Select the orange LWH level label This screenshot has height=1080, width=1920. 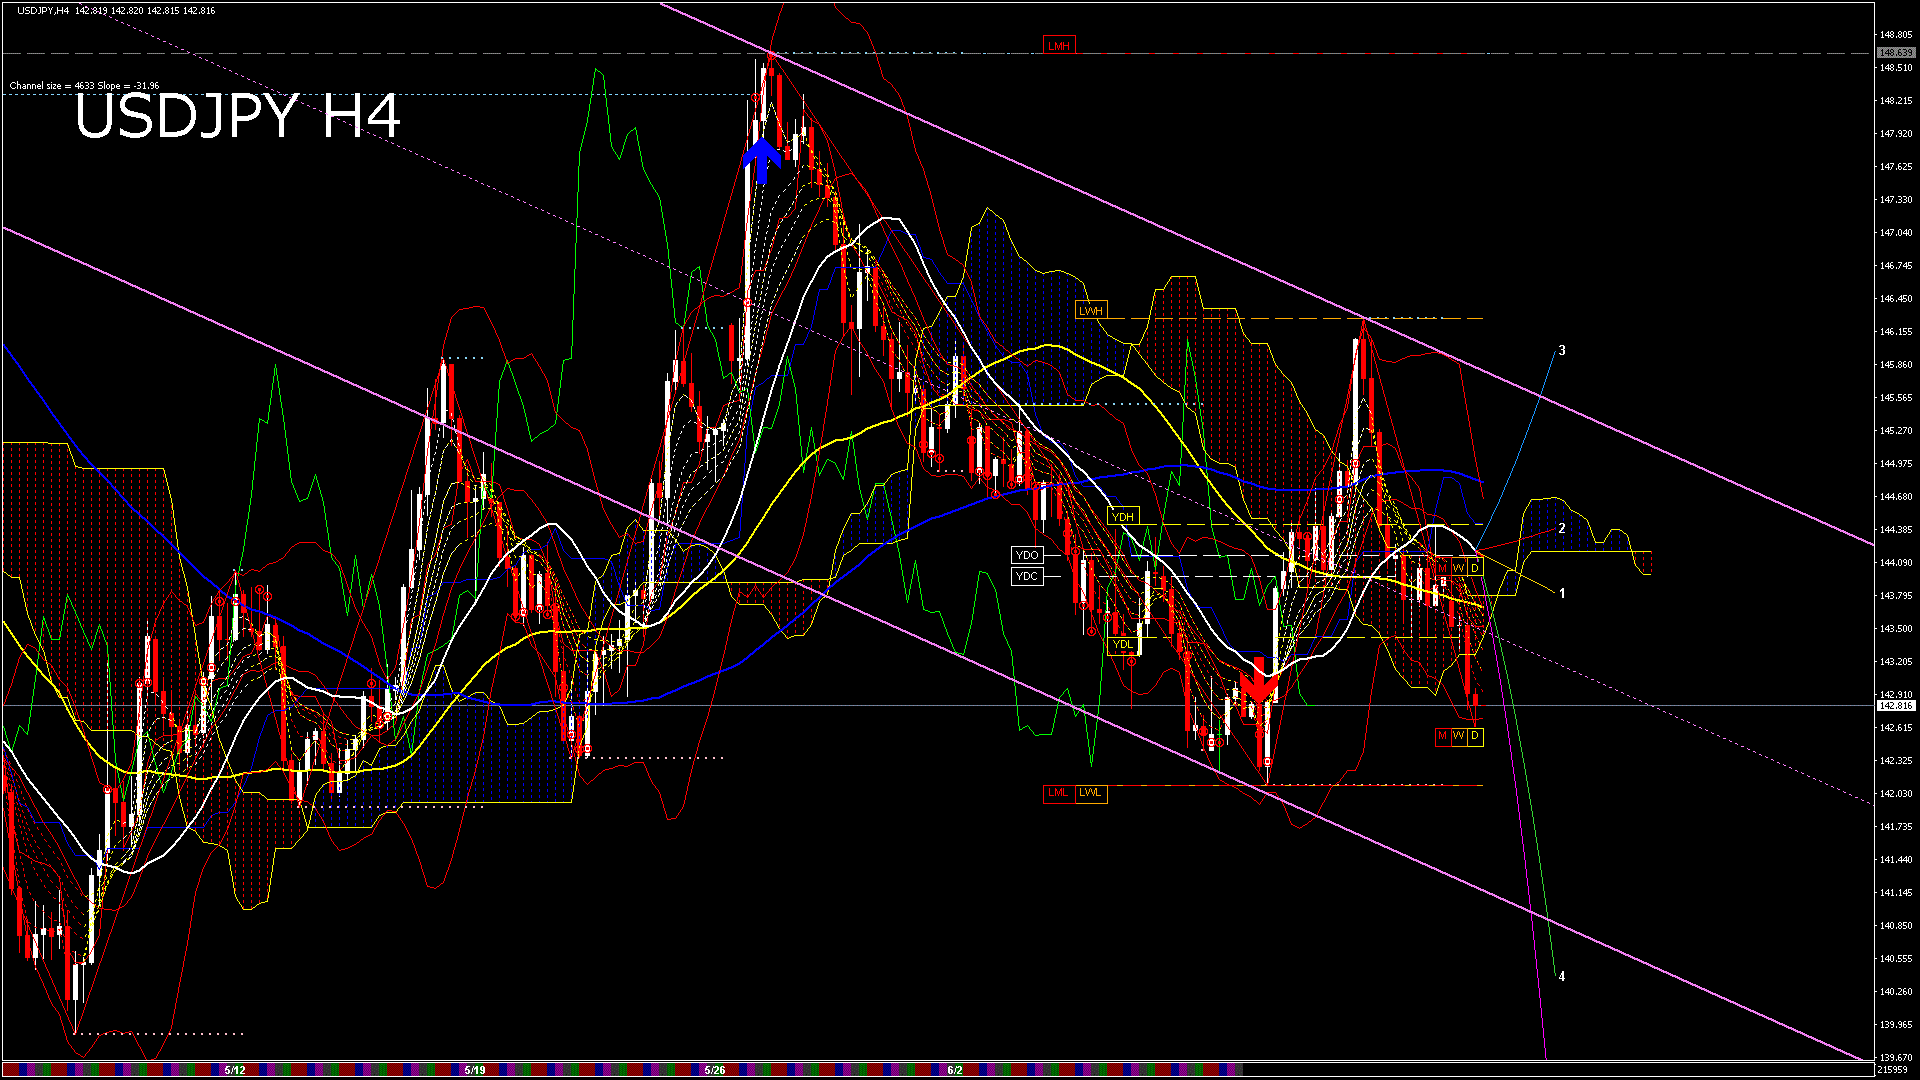(1091, 311)
